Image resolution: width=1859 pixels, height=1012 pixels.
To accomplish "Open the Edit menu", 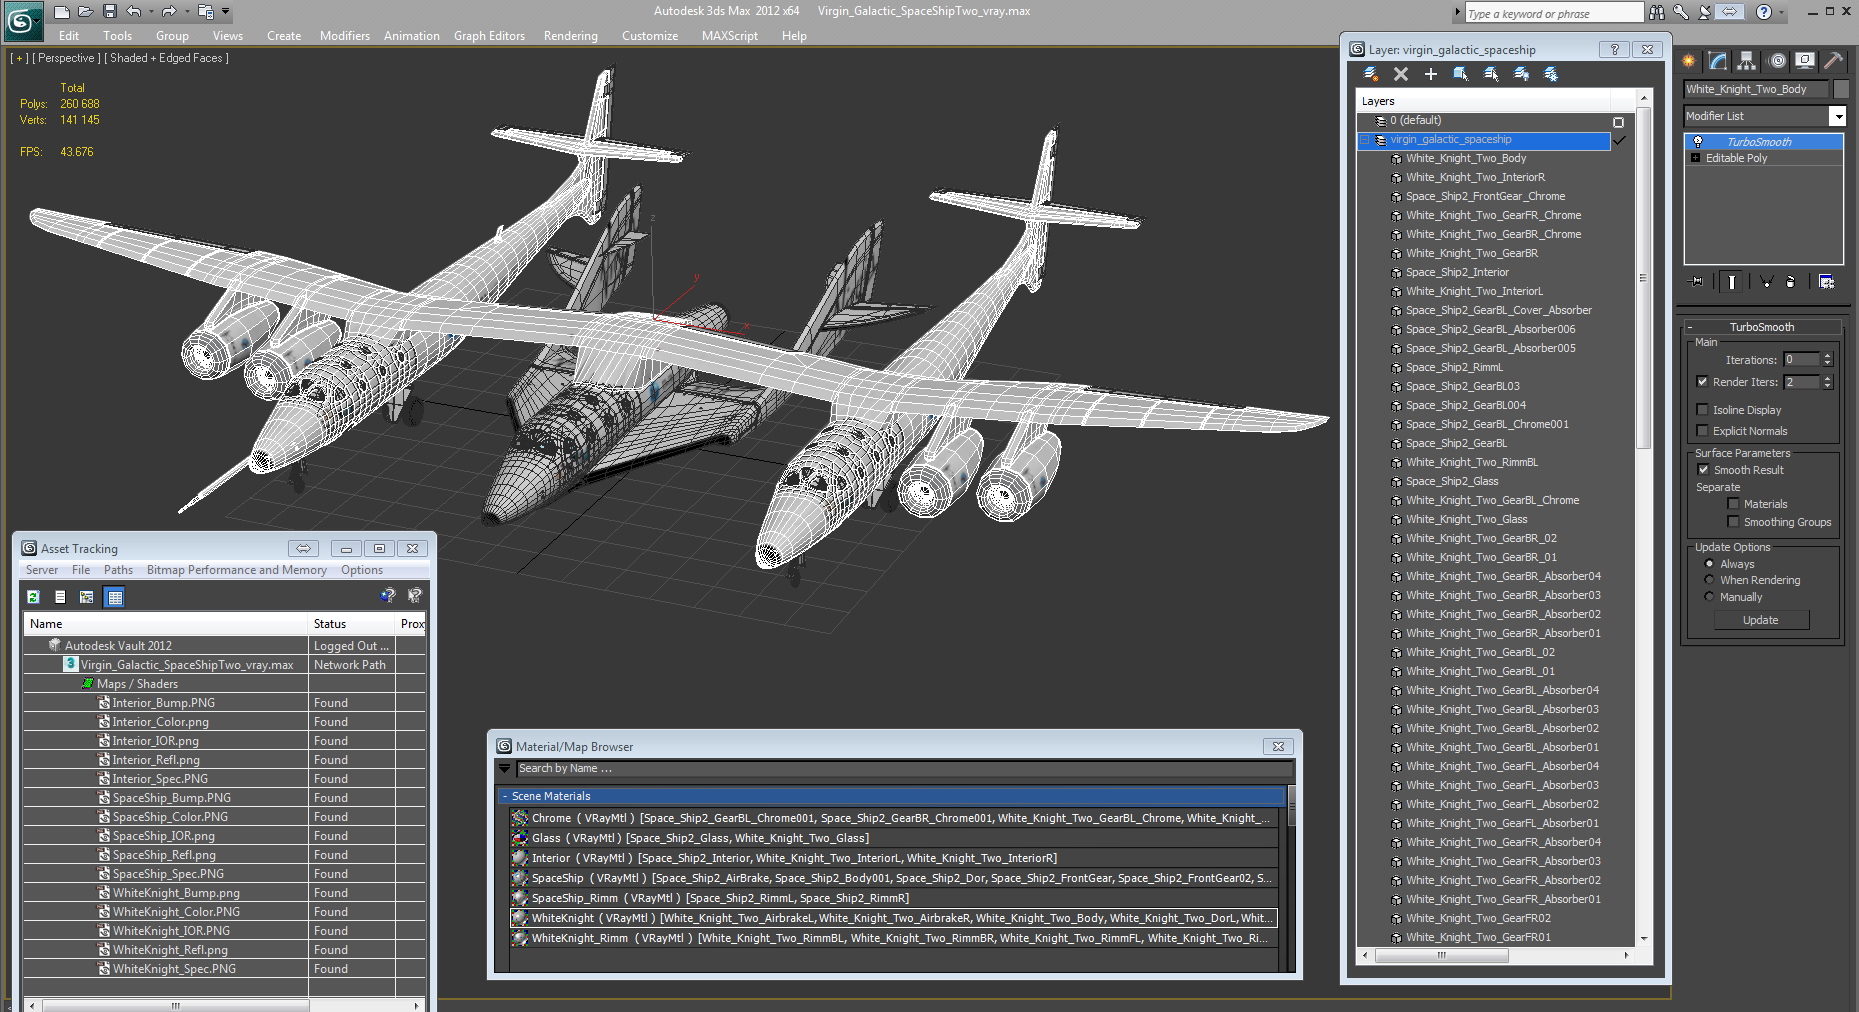I will pos(69,36).
